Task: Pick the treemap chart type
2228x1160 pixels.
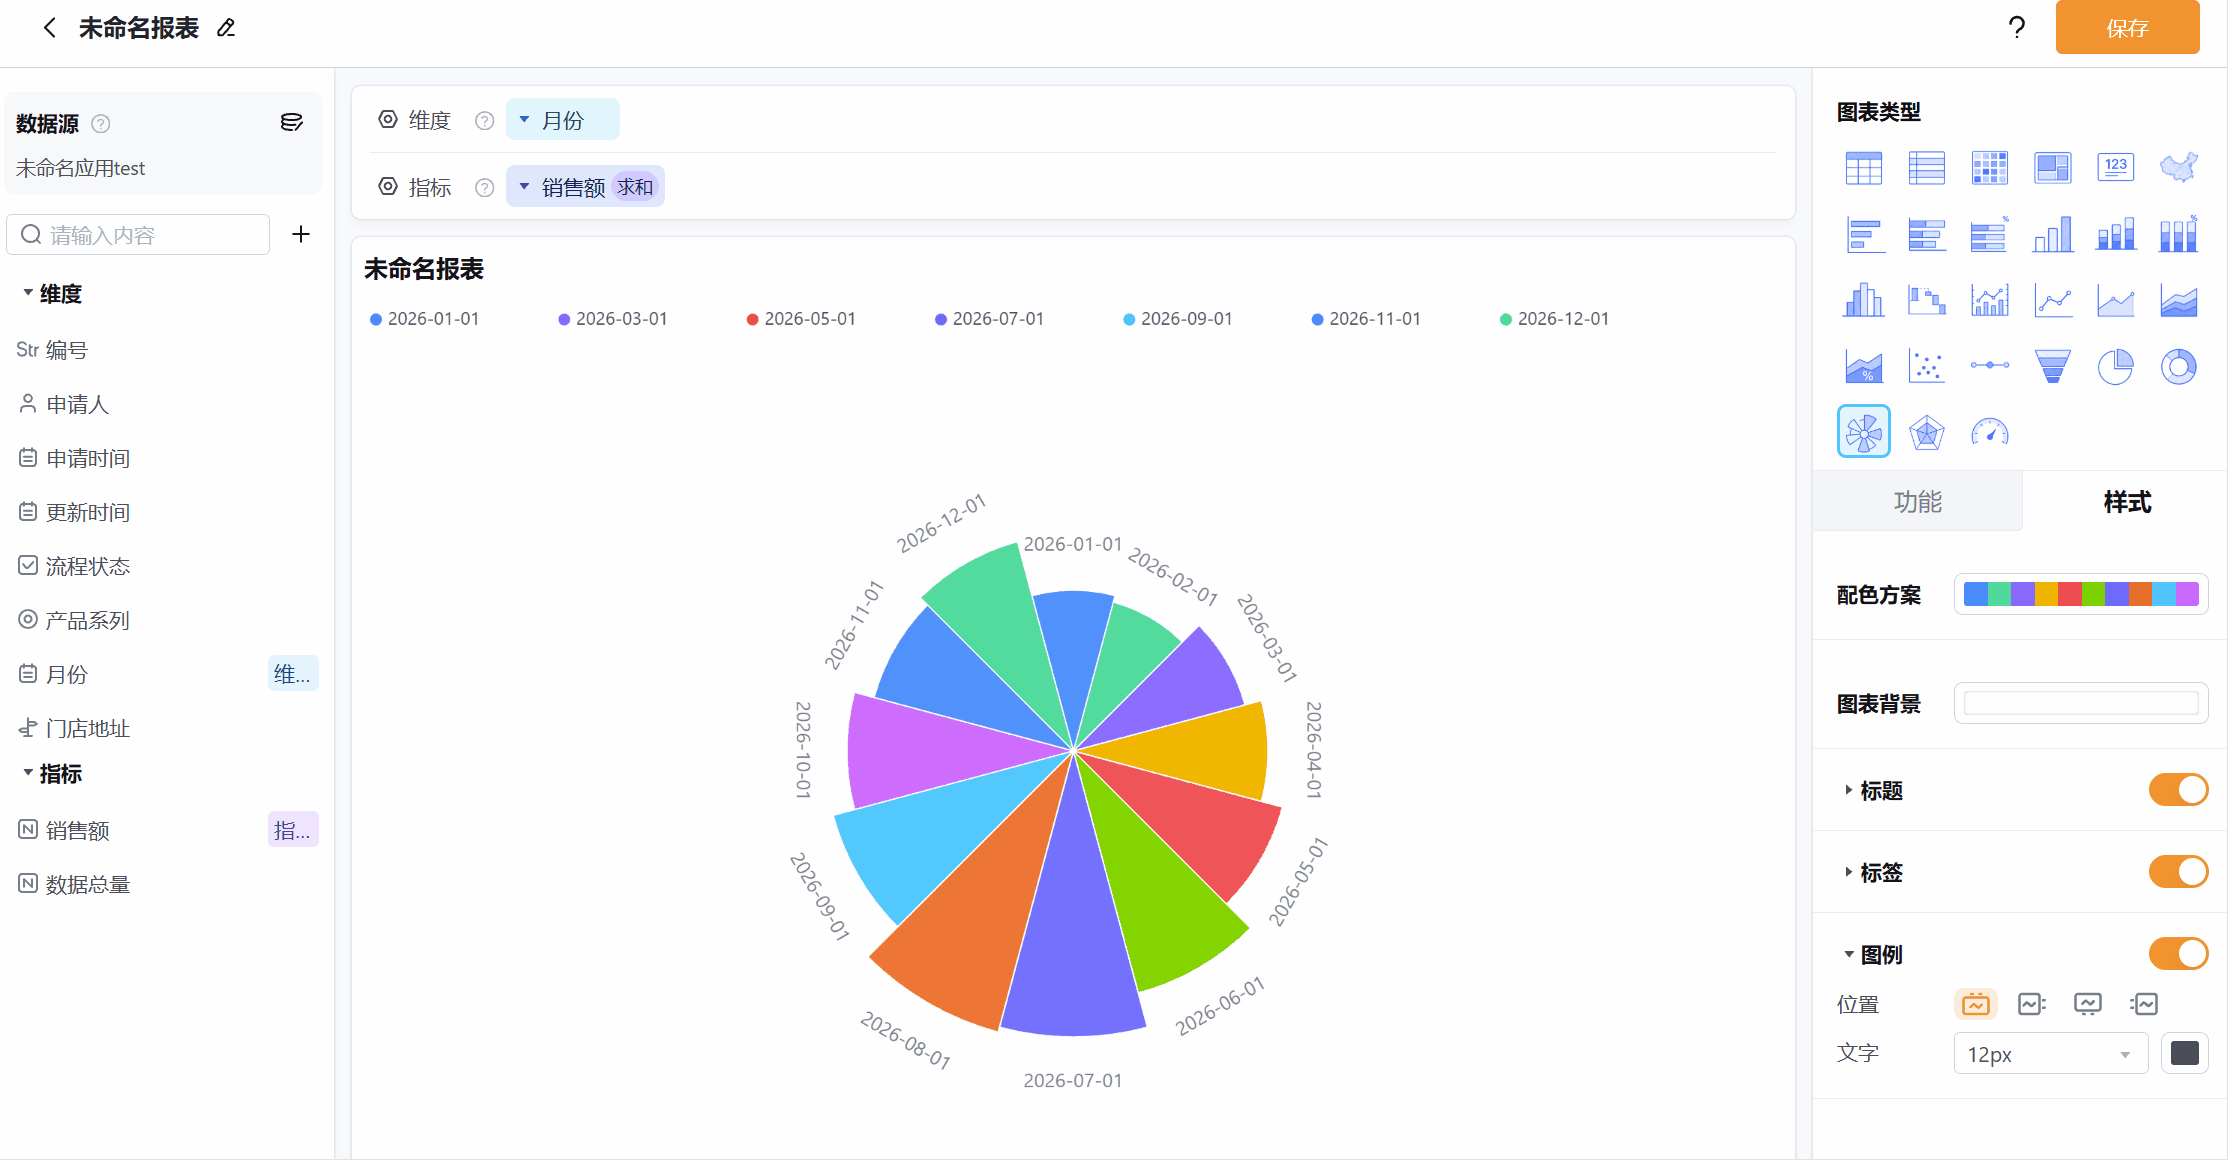Action: (2053, 168)
